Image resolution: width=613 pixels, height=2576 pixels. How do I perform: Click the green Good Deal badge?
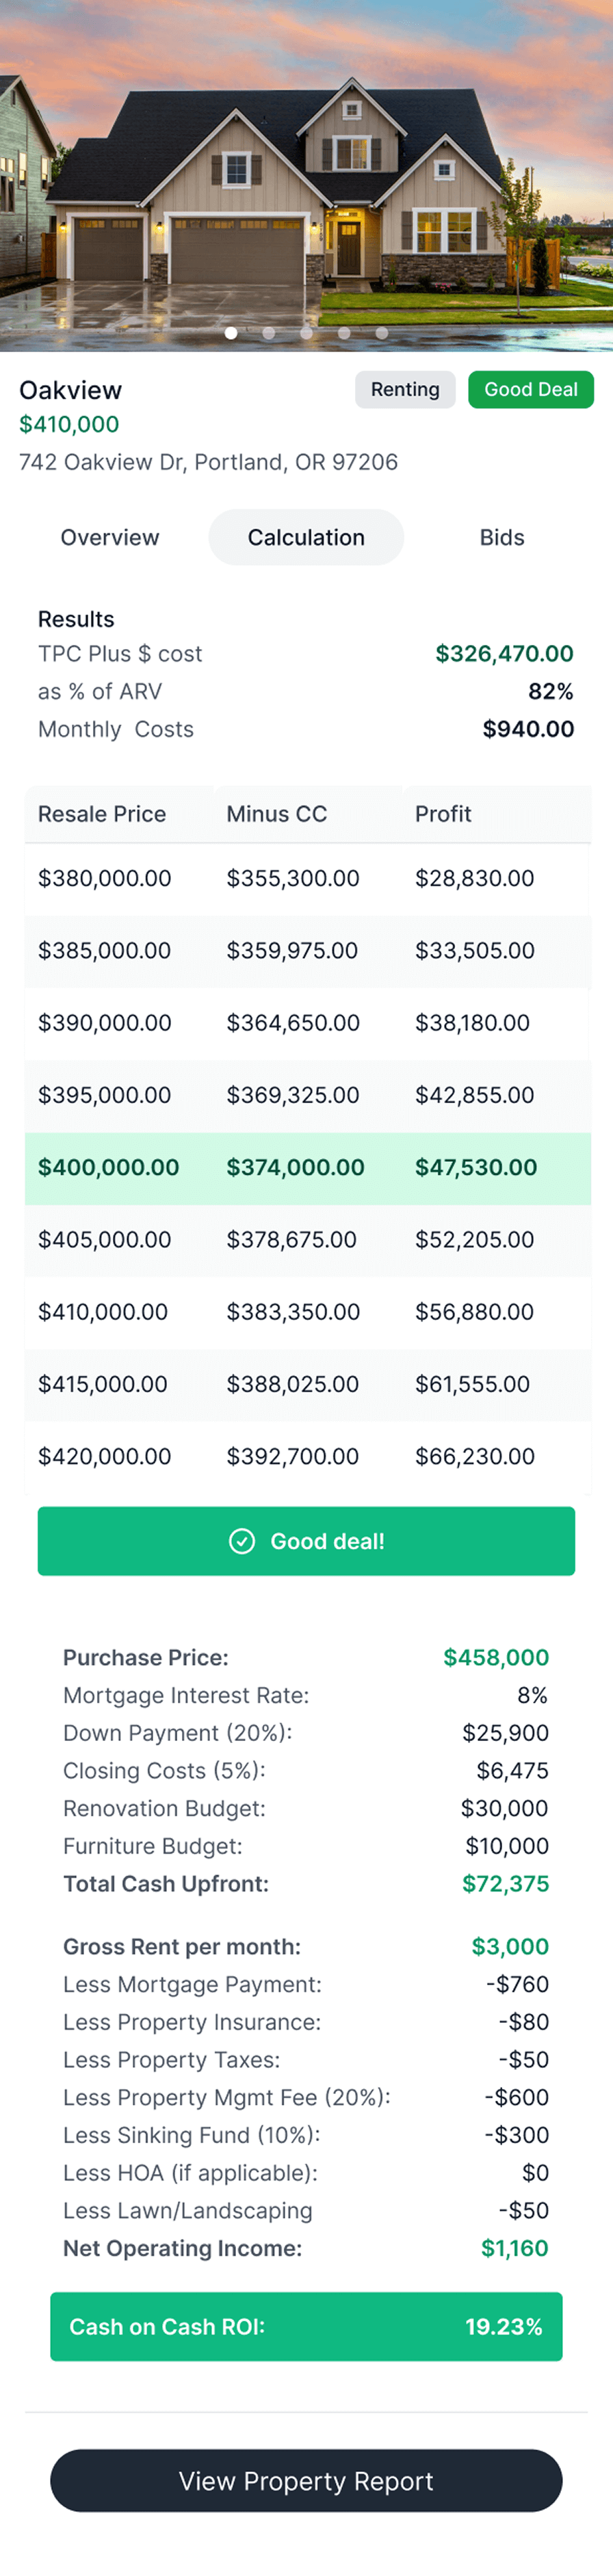531,390
